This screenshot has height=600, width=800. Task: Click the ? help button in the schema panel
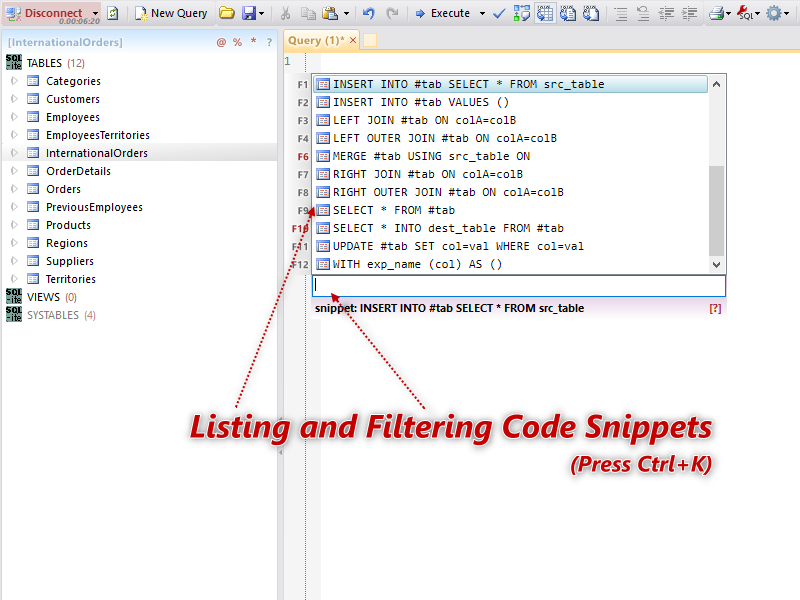point(269,42)
